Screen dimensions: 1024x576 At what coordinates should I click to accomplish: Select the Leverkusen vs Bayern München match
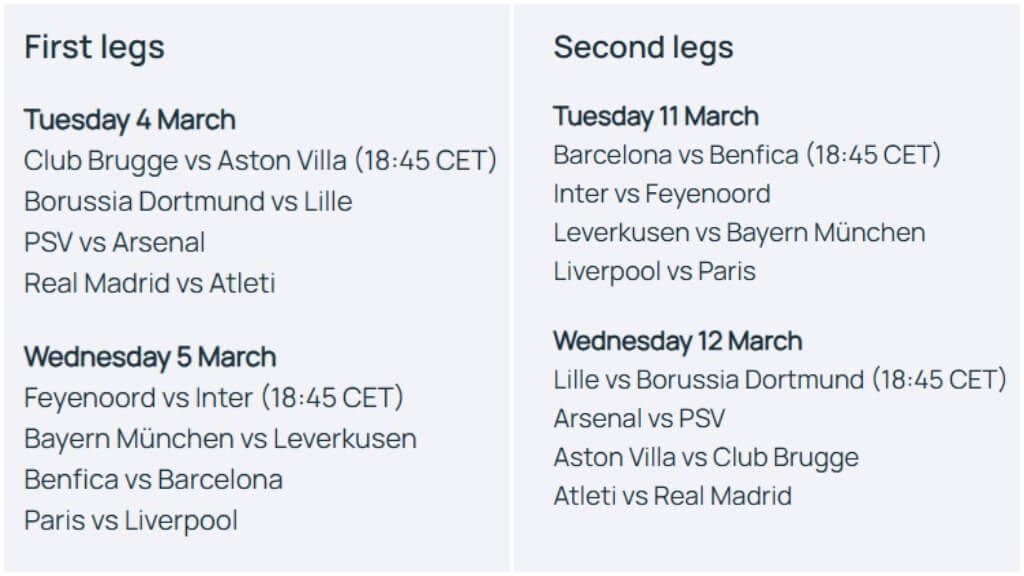point(739,233)
